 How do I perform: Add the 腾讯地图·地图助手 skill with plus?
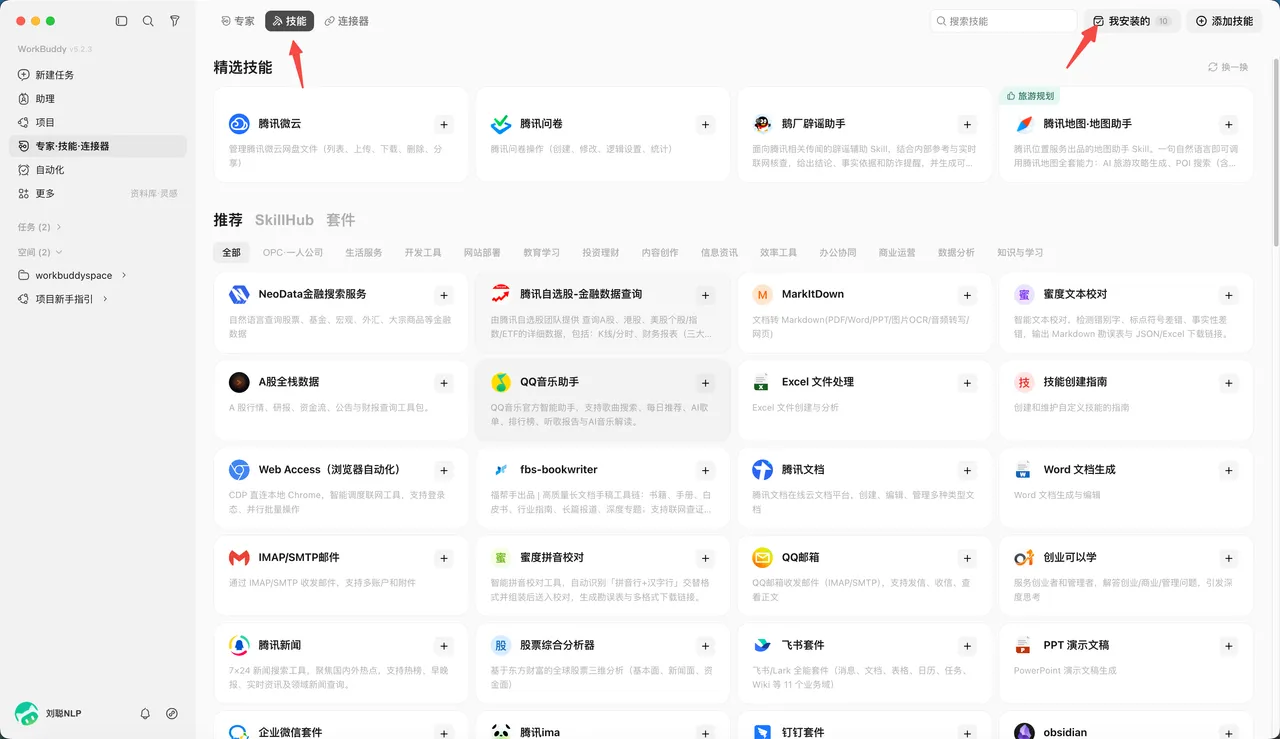pos(1229,125)
